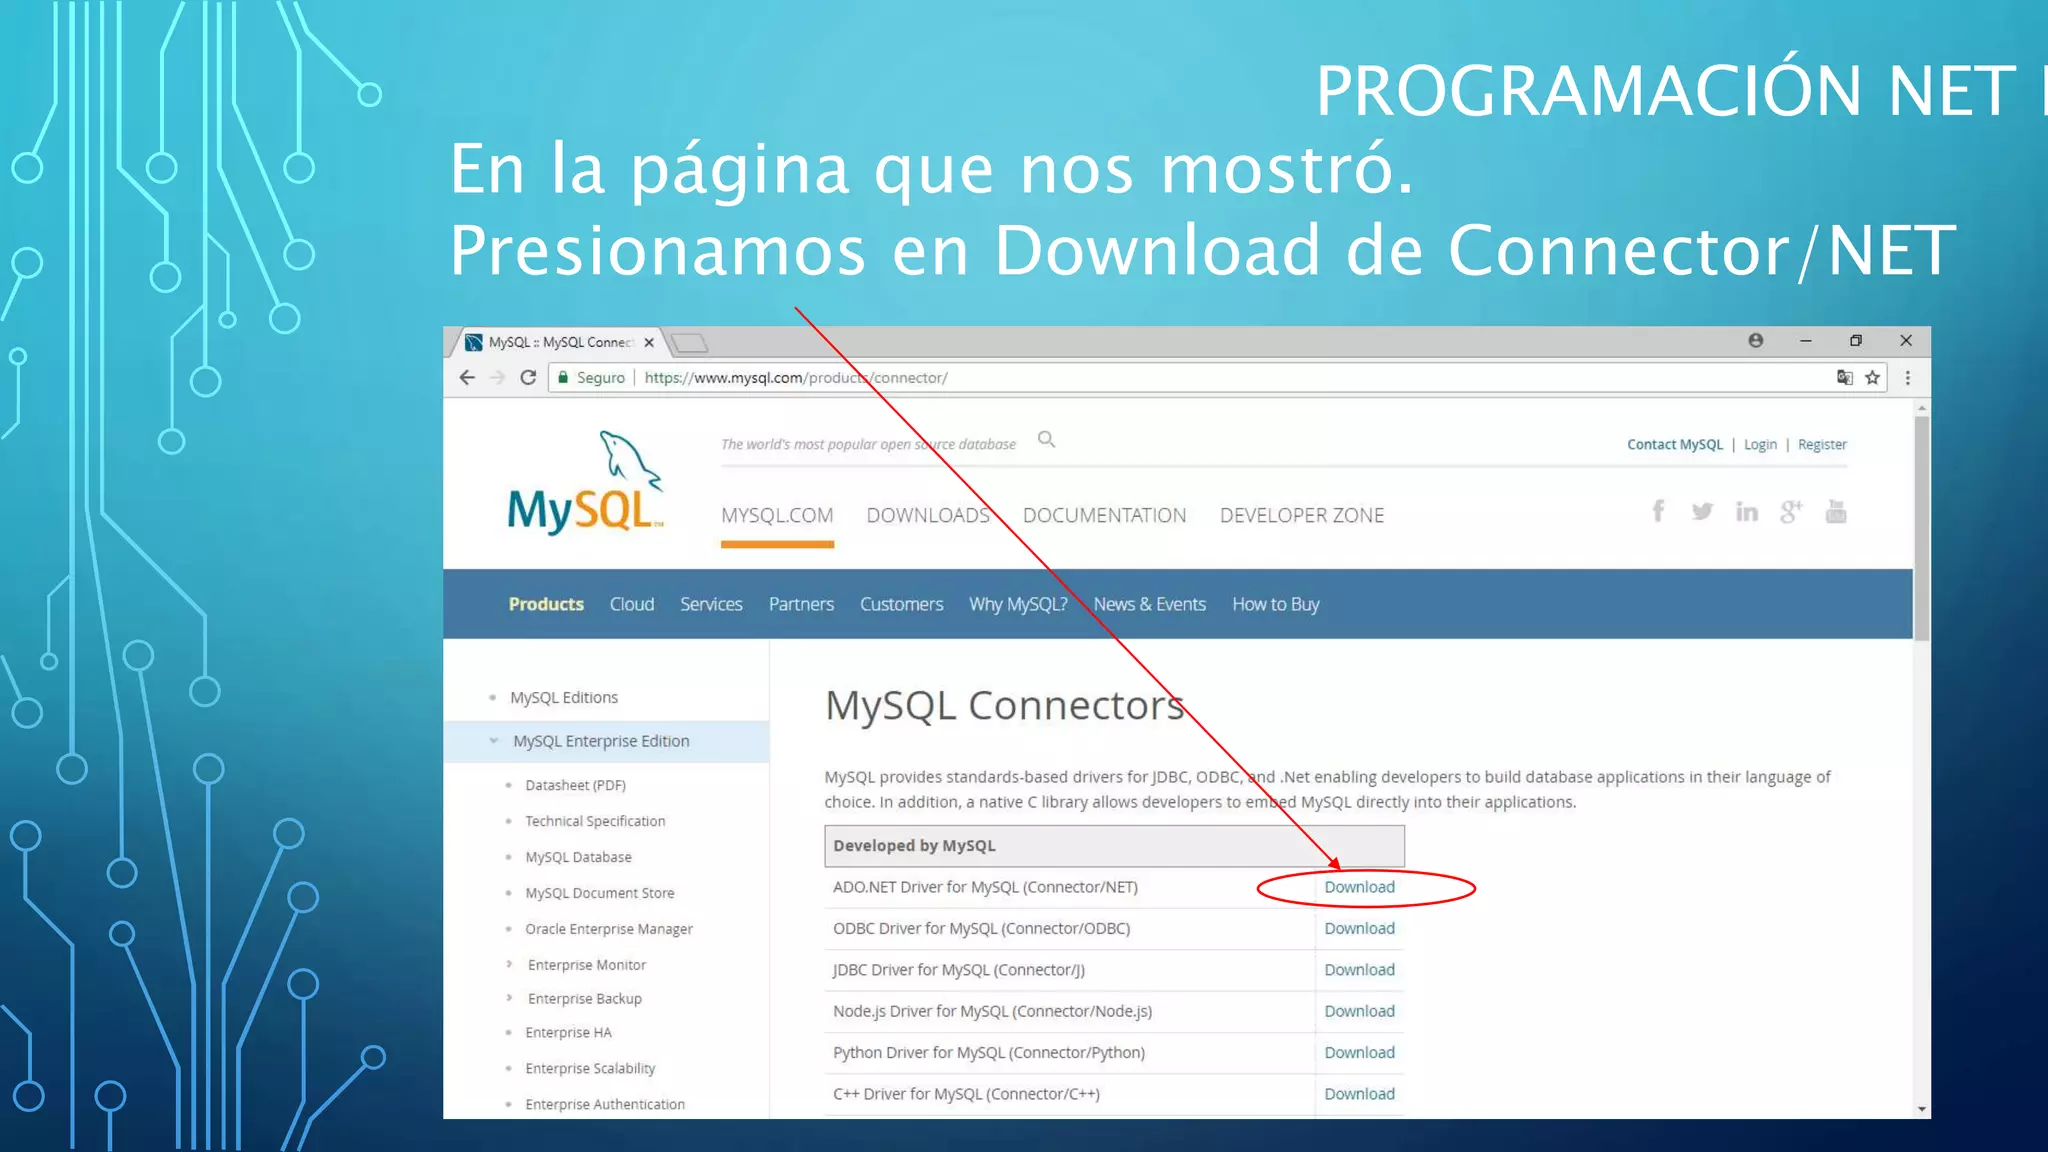Download the C++ Connector driver
2048x1152 pixels.
(x=1359, y=1094)
